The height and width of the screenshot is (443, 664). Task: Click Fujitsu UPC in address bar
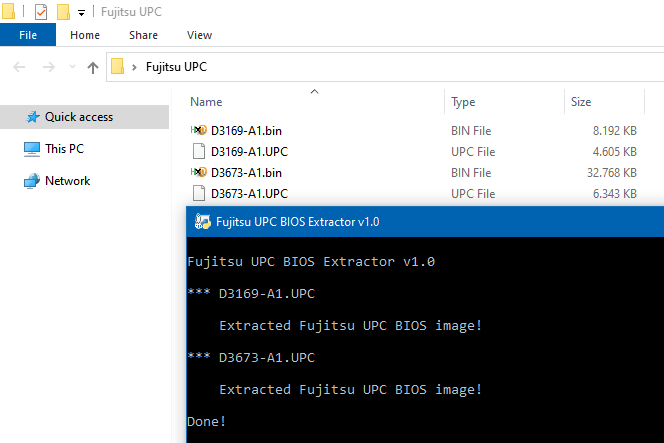click(x=176, y=67)
